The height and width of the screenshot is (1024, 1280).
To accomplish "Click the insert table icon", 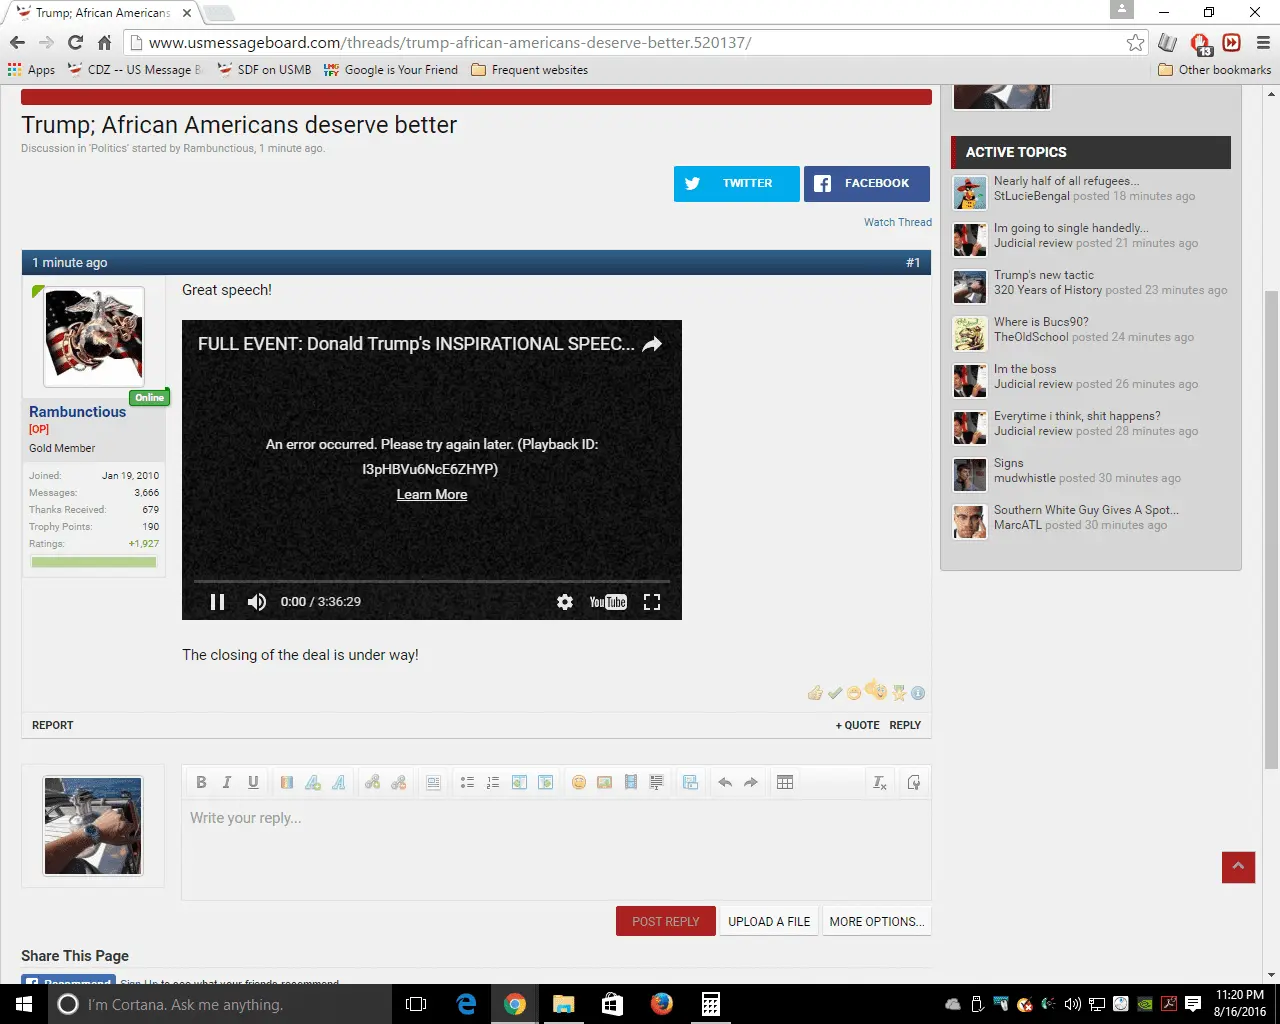I will point(785,782).
